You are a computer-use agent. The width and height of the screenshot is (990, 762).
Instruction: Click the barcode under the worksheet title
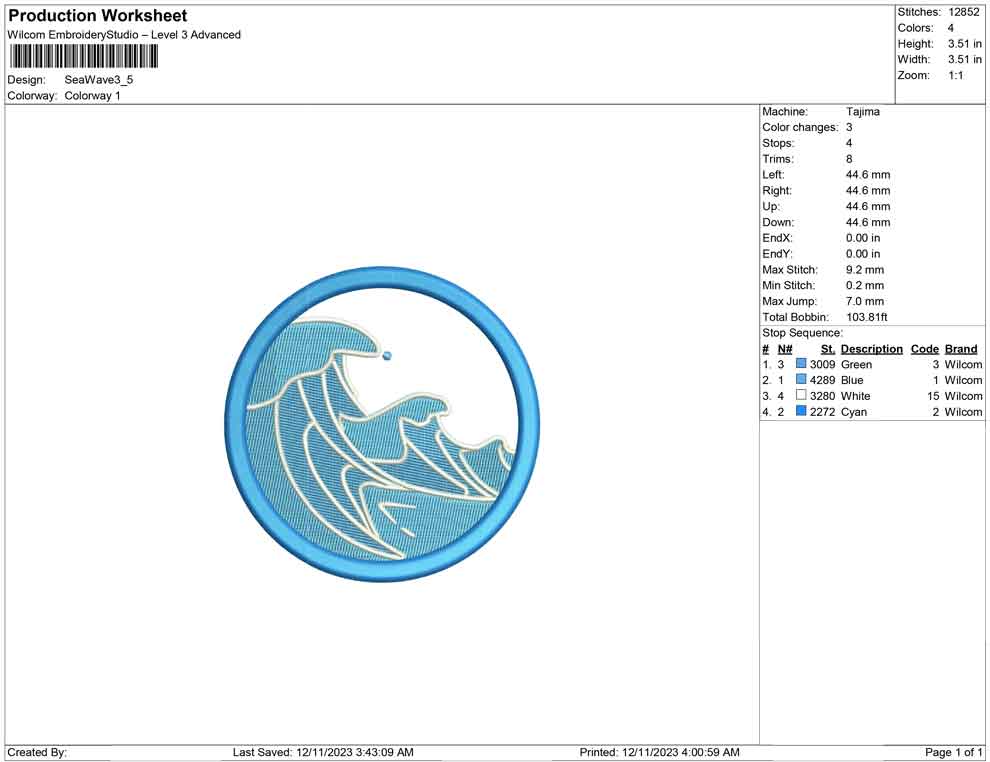tap(84, 56)
